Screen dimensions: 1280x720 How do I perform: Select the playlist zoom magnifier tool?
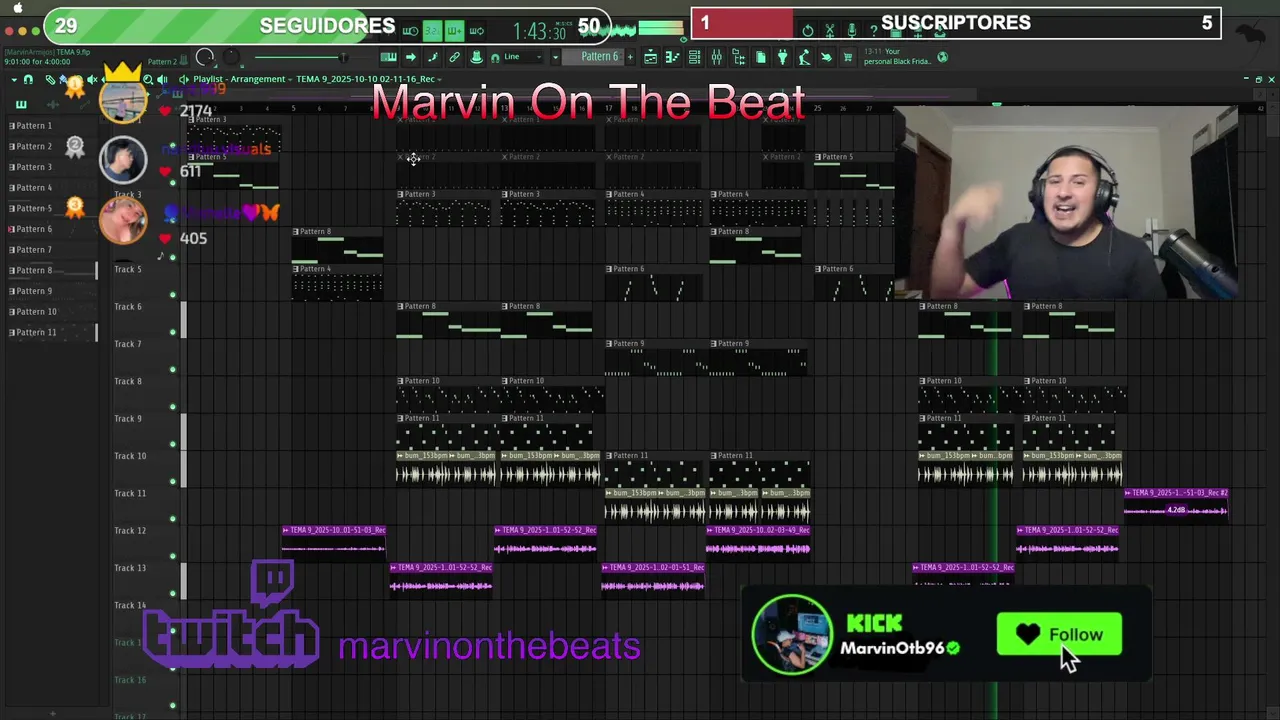[148, 79]
